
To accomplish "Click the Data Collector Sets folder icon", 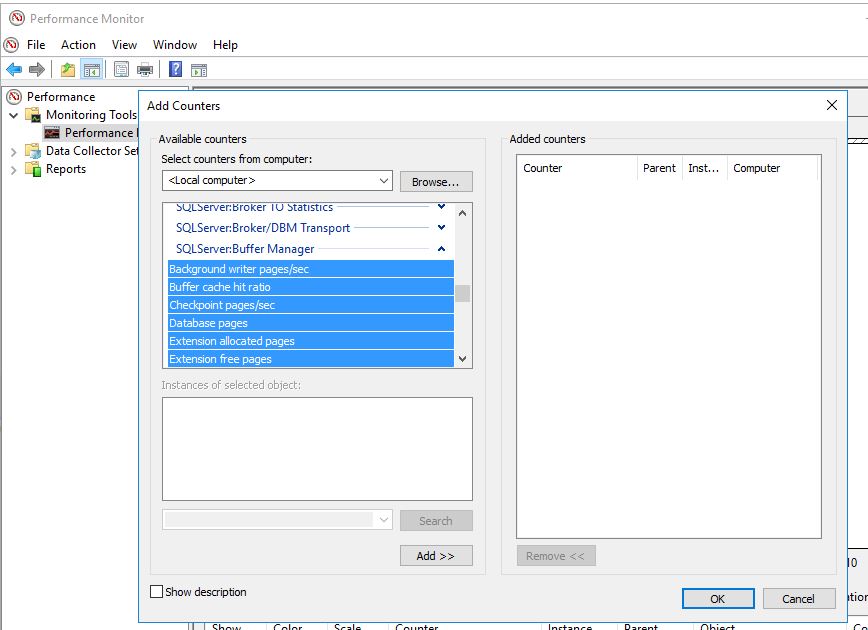I will 33,151.
